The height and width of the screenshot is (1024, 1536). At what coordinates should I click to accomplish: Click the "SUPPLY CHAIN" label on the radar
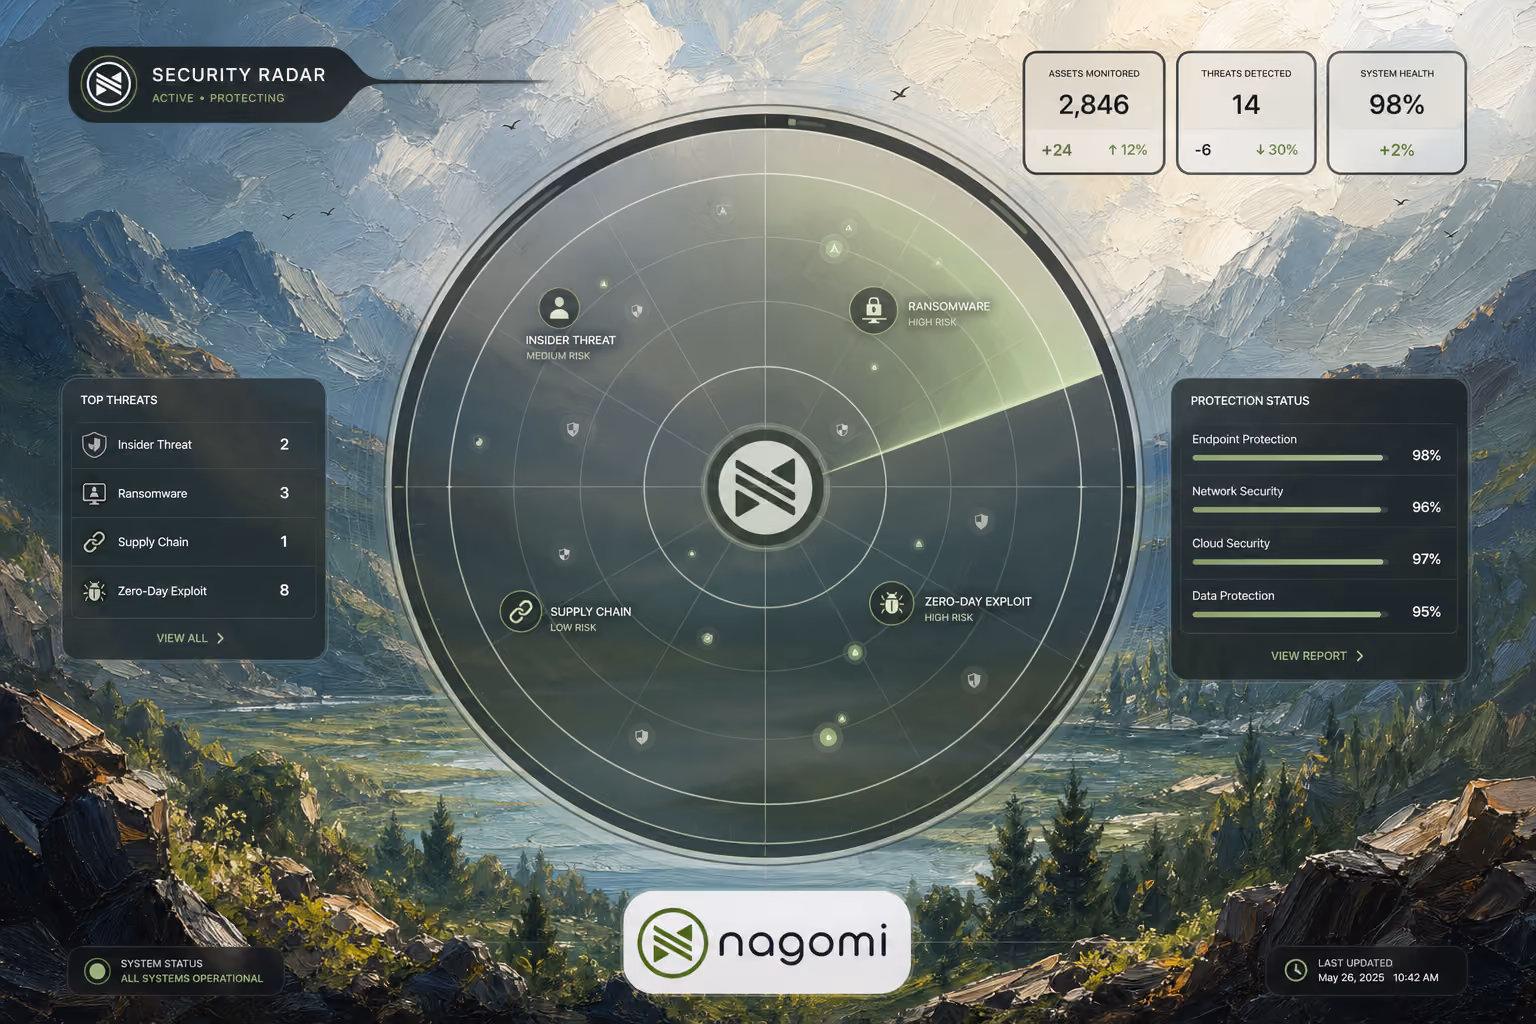pos(590,612)
